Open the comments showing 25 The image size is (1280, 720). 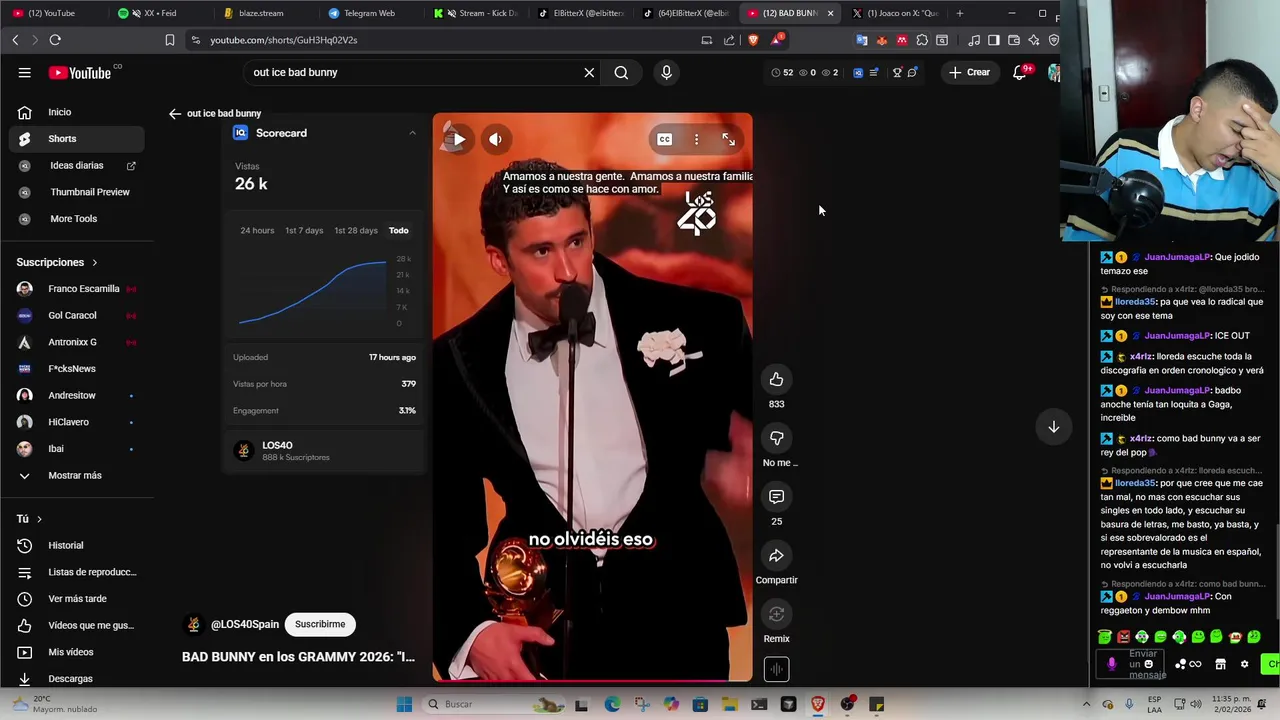pos(776,497)
